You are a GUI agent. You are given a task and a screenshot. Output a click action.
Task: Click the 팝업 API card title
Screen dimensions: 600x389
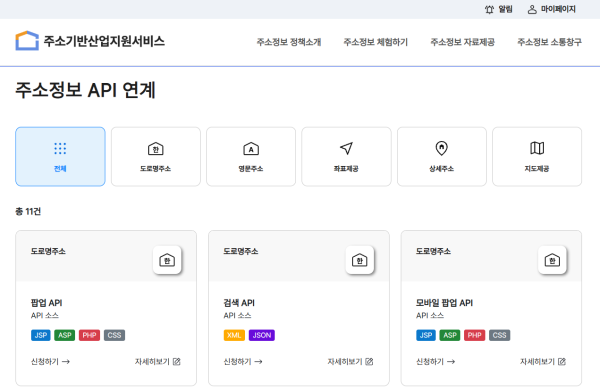pos(46,303)
